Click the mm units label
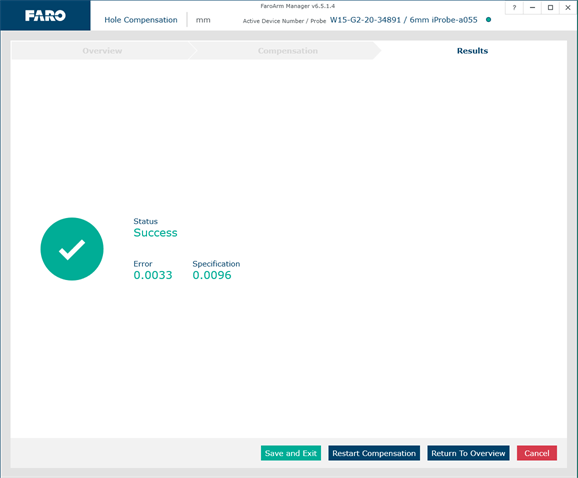Image resolution: width=578 pixels, height=478 pixels. pyautogui.click(x=203, y=20)
